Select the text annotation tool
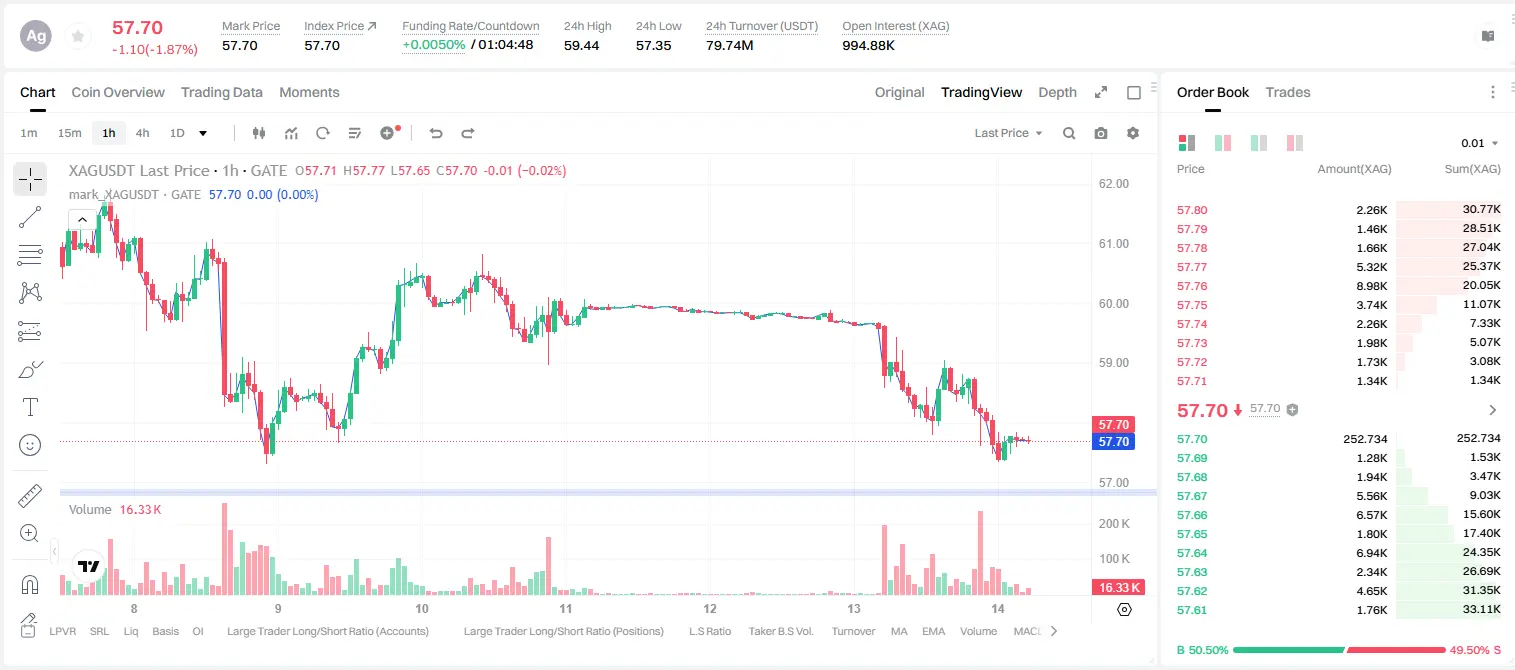The width and height of the screenshot is (1515, 670). click(30, 407)
